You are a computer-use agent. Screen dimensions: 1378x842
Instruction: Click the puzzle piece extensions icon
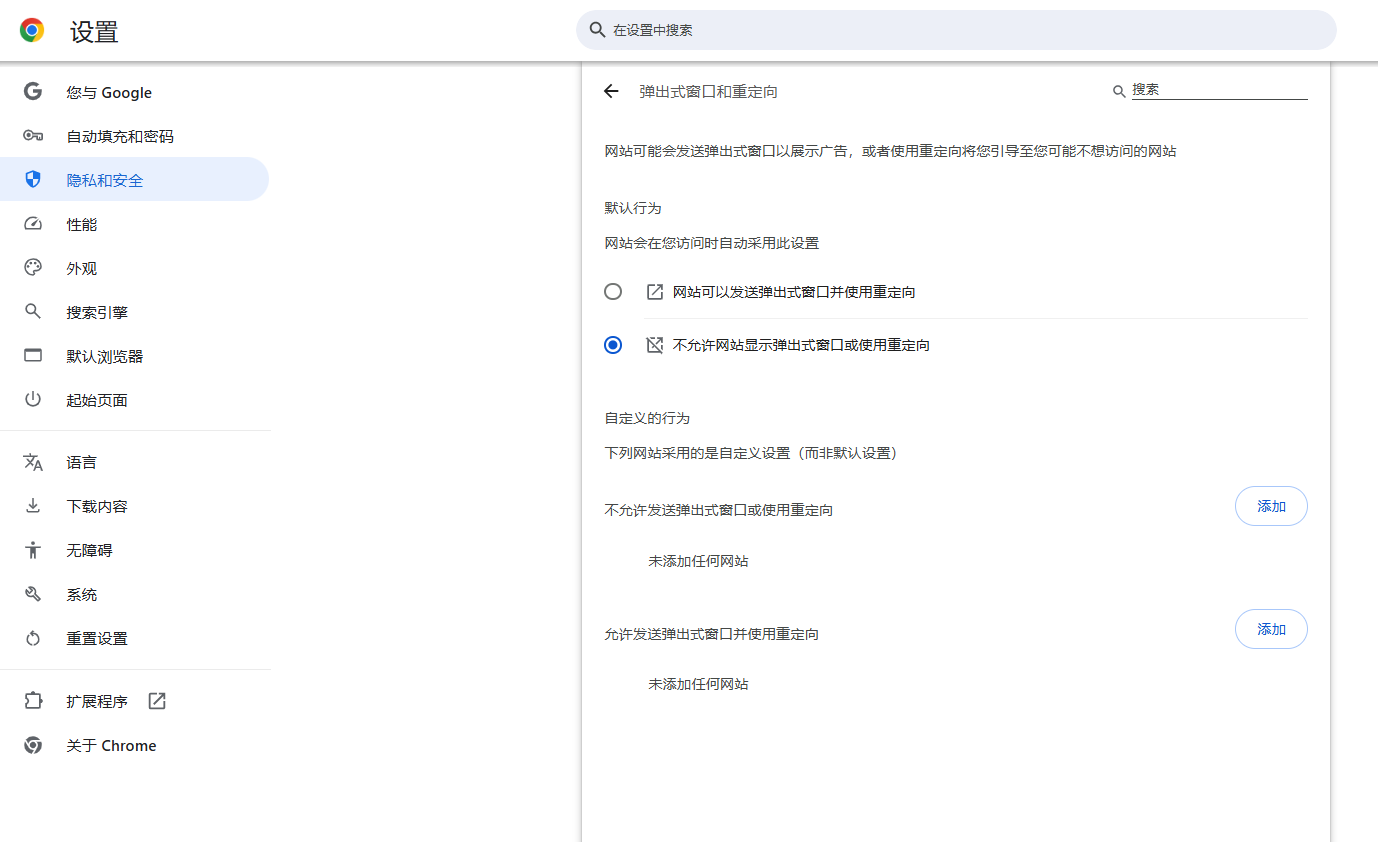[x=33, y=701]
